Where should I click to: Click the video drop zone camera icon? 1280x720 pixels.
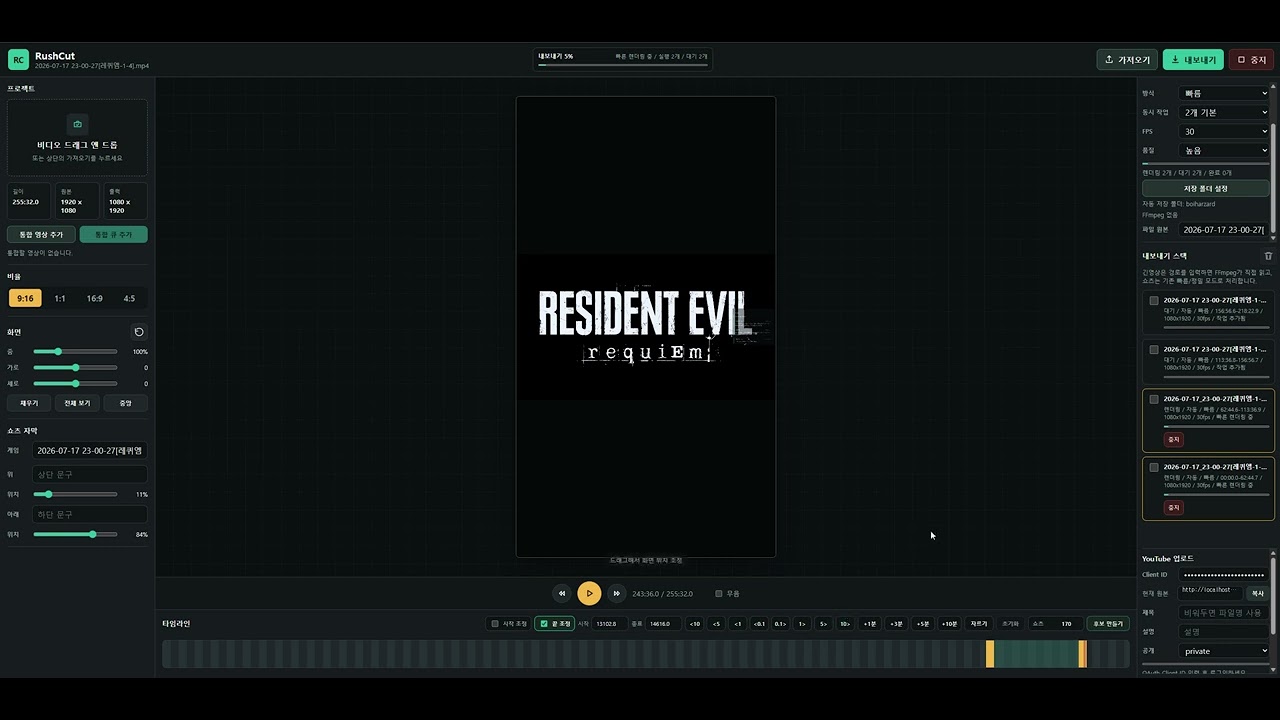[77, 124]
